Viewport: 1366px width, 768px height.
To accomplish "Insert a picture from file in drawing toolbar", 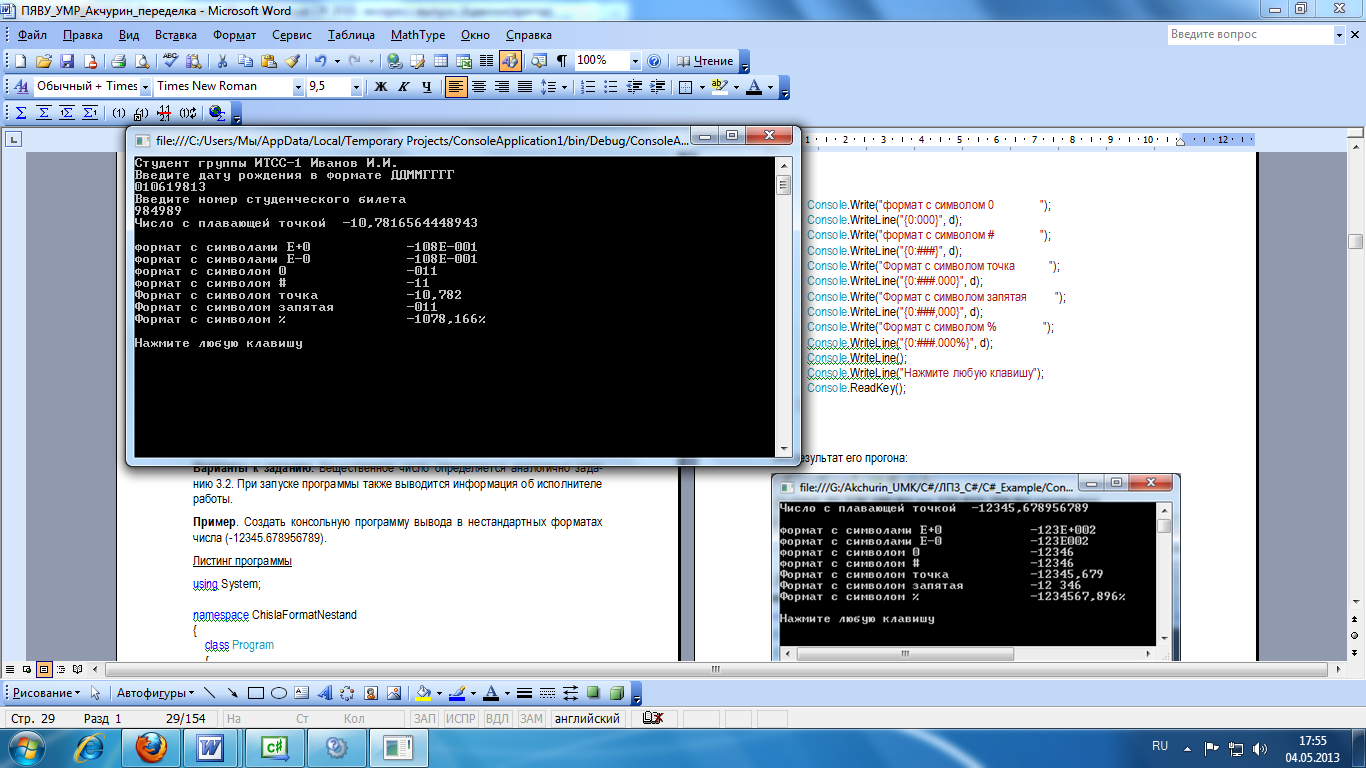I will (394, 692).
